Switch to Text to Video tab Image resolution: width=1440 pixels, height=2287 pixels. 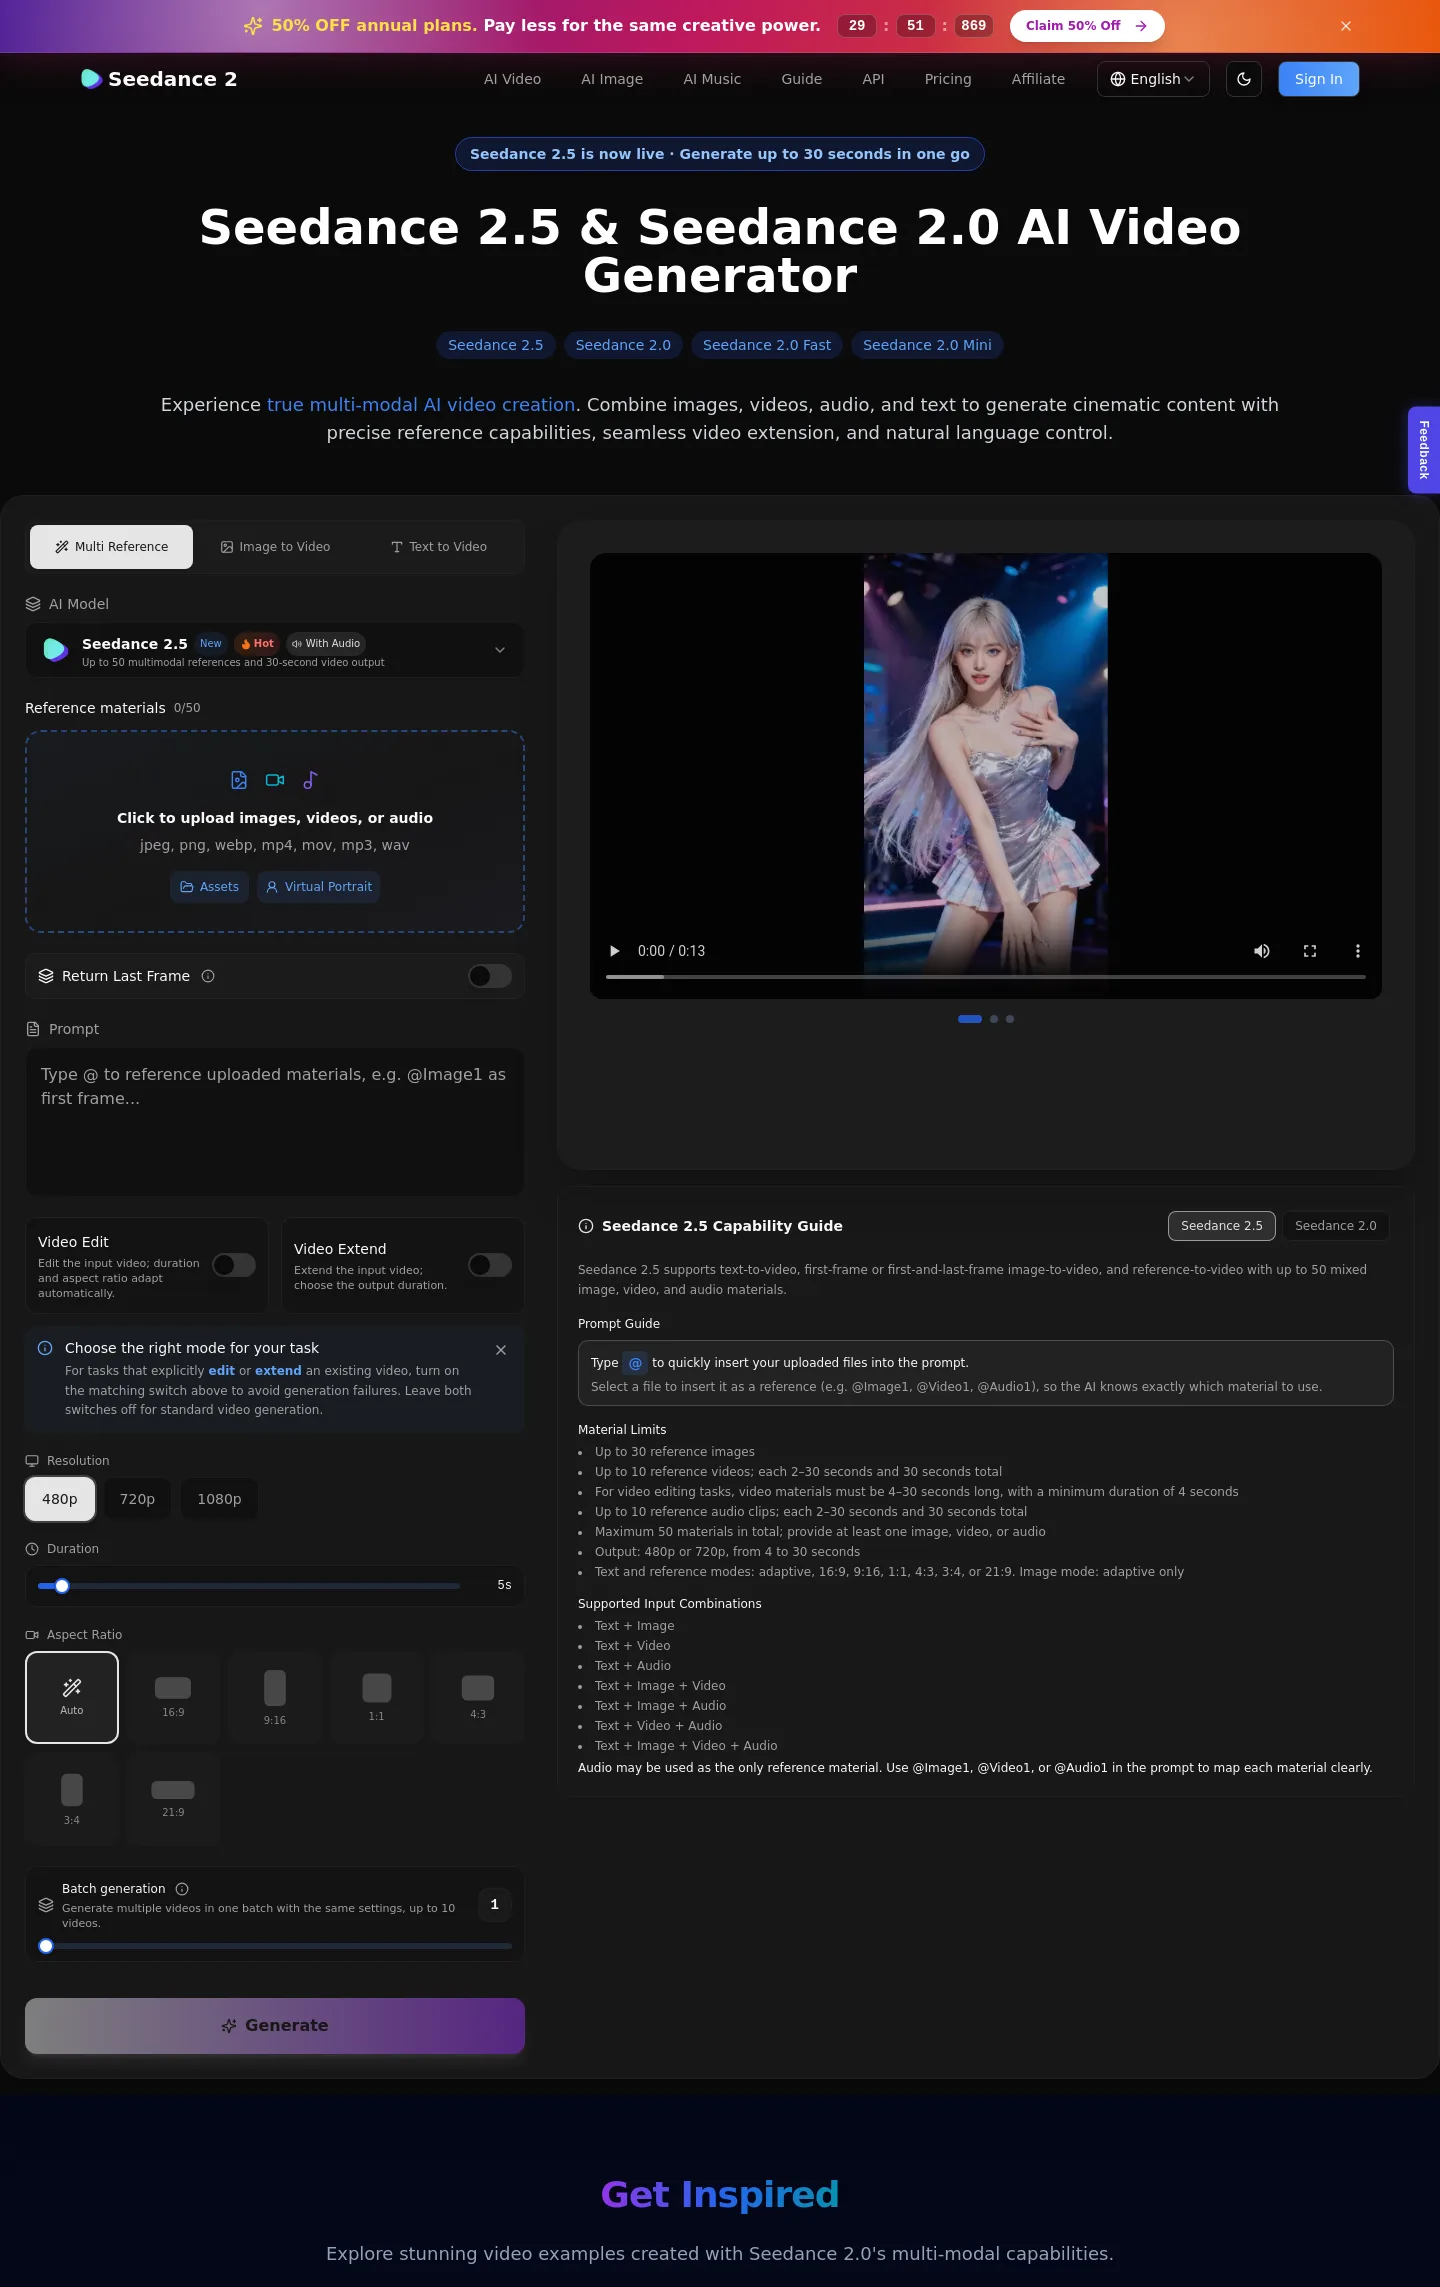tap(439, 547)
